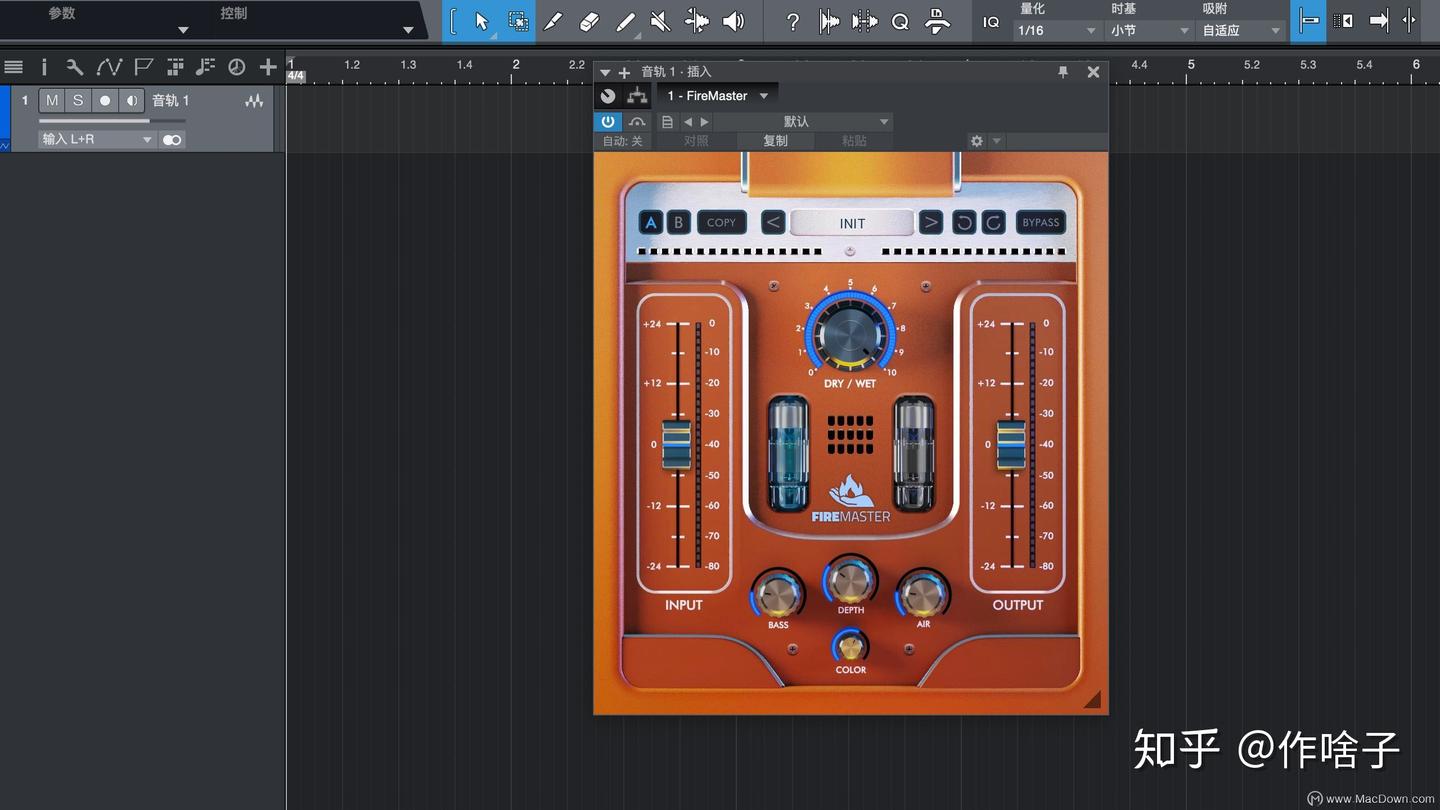
Task: Open the FireMaster plugin selector dropdown
Action: pyautogui.click(x=717, y=95)
